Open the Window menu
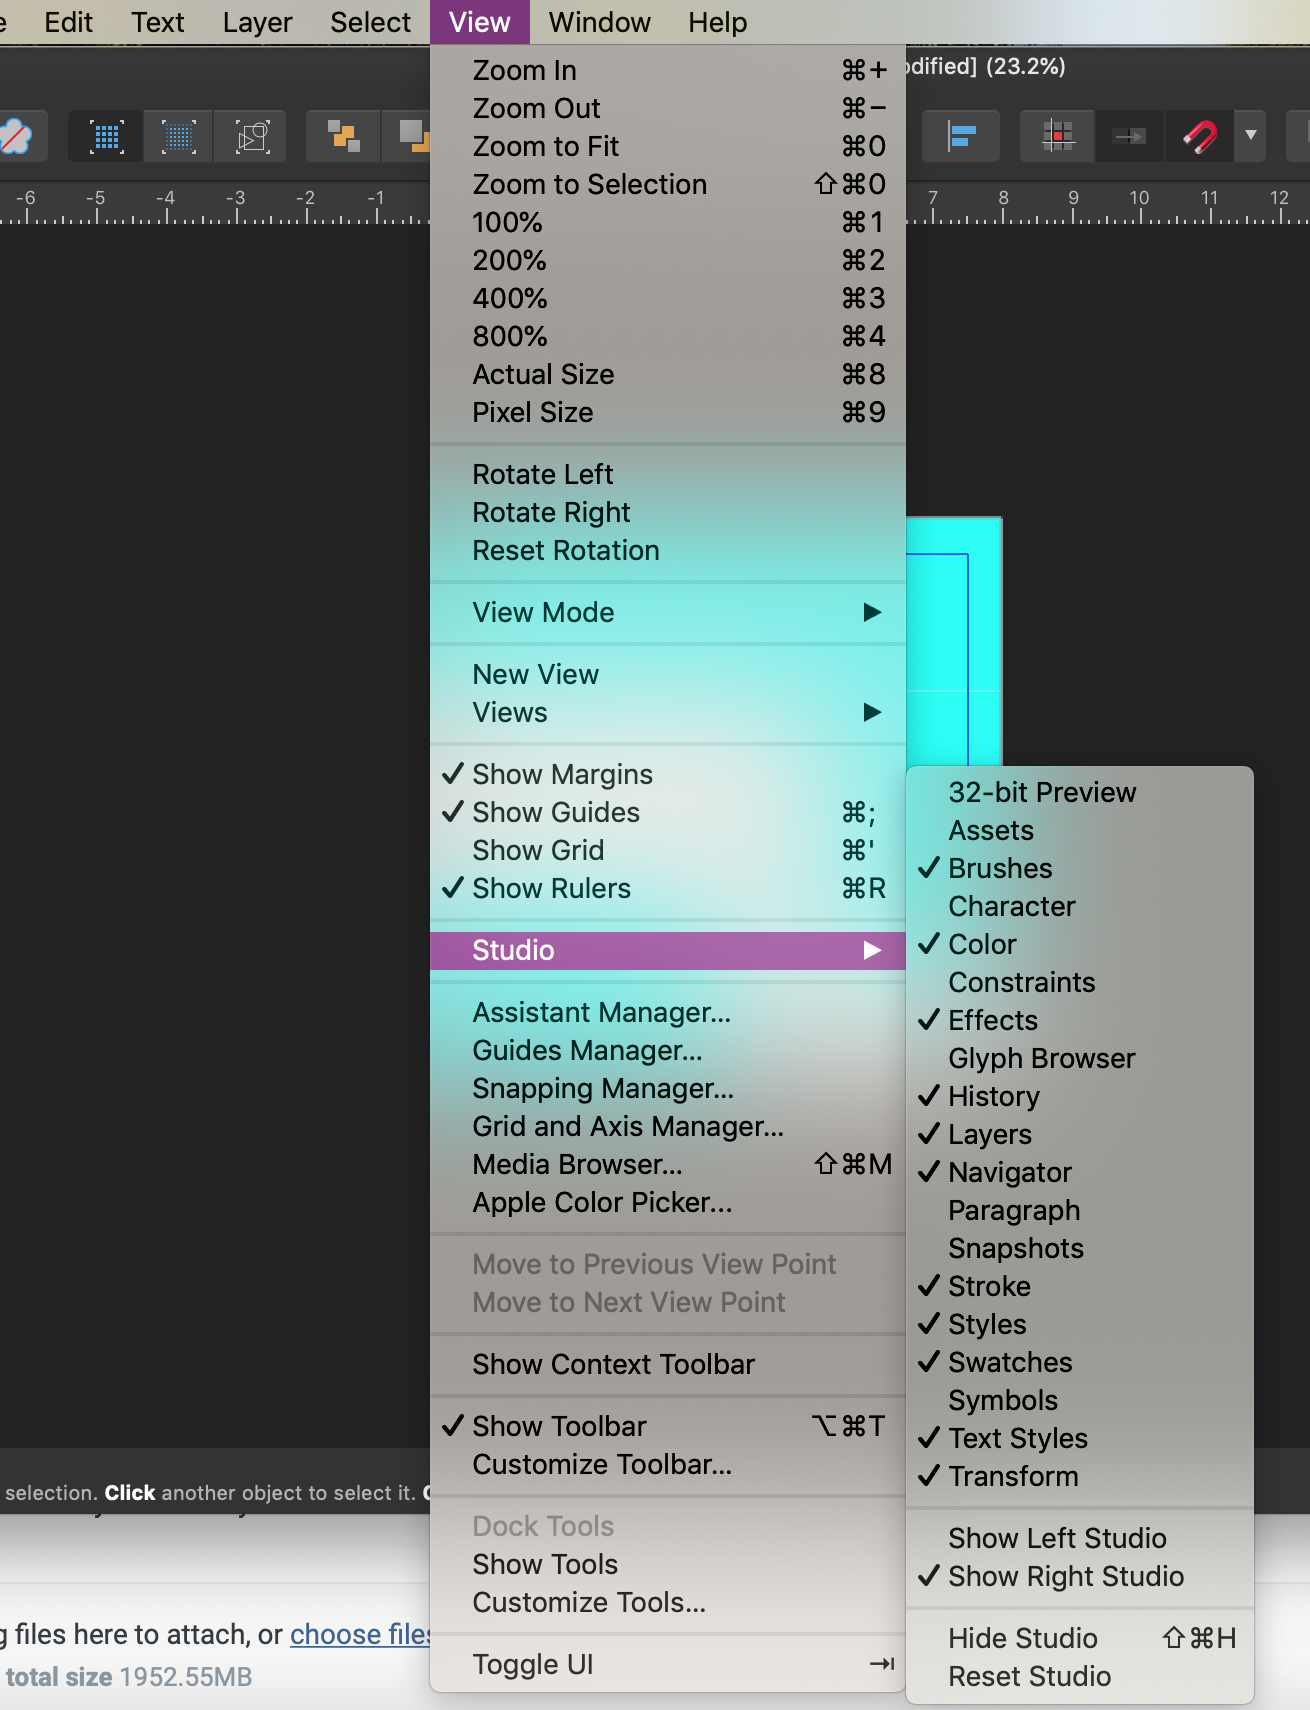1310x1710 pixels. click(x=599, y=22)
